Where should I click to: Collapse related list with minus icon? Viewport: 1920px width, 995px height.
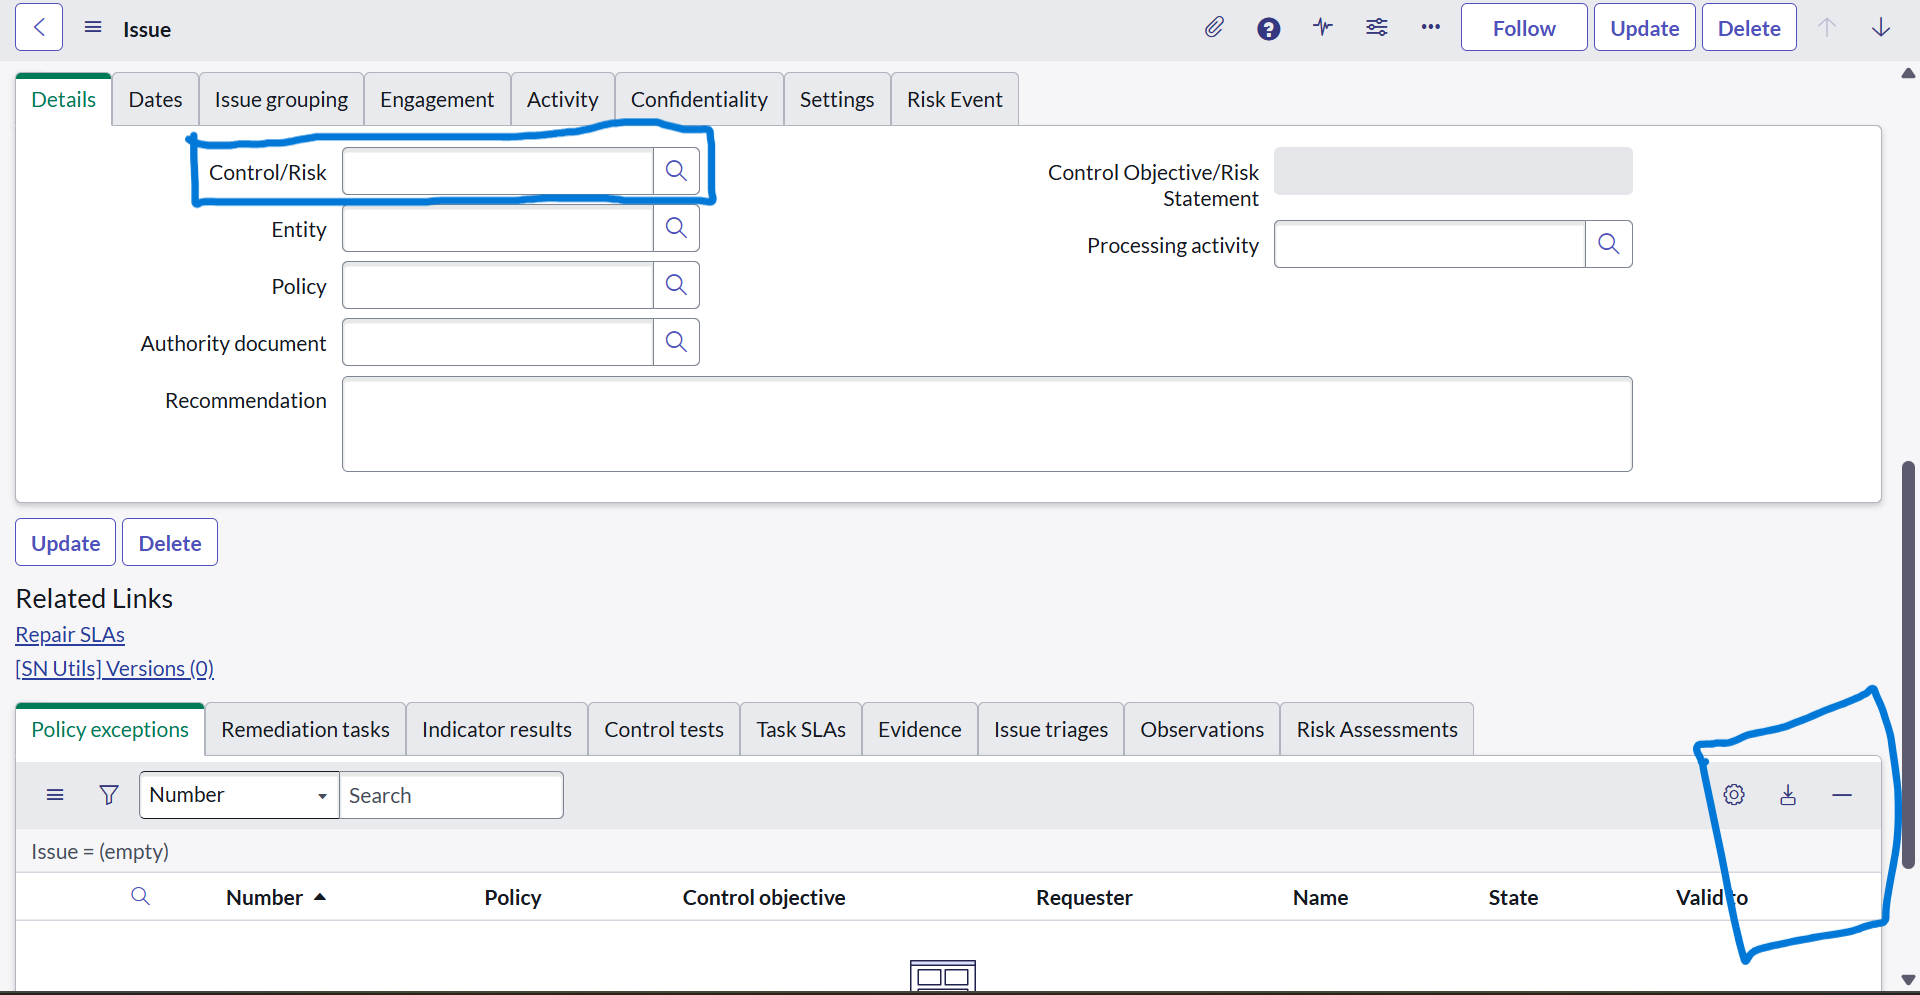point(1842,795)
